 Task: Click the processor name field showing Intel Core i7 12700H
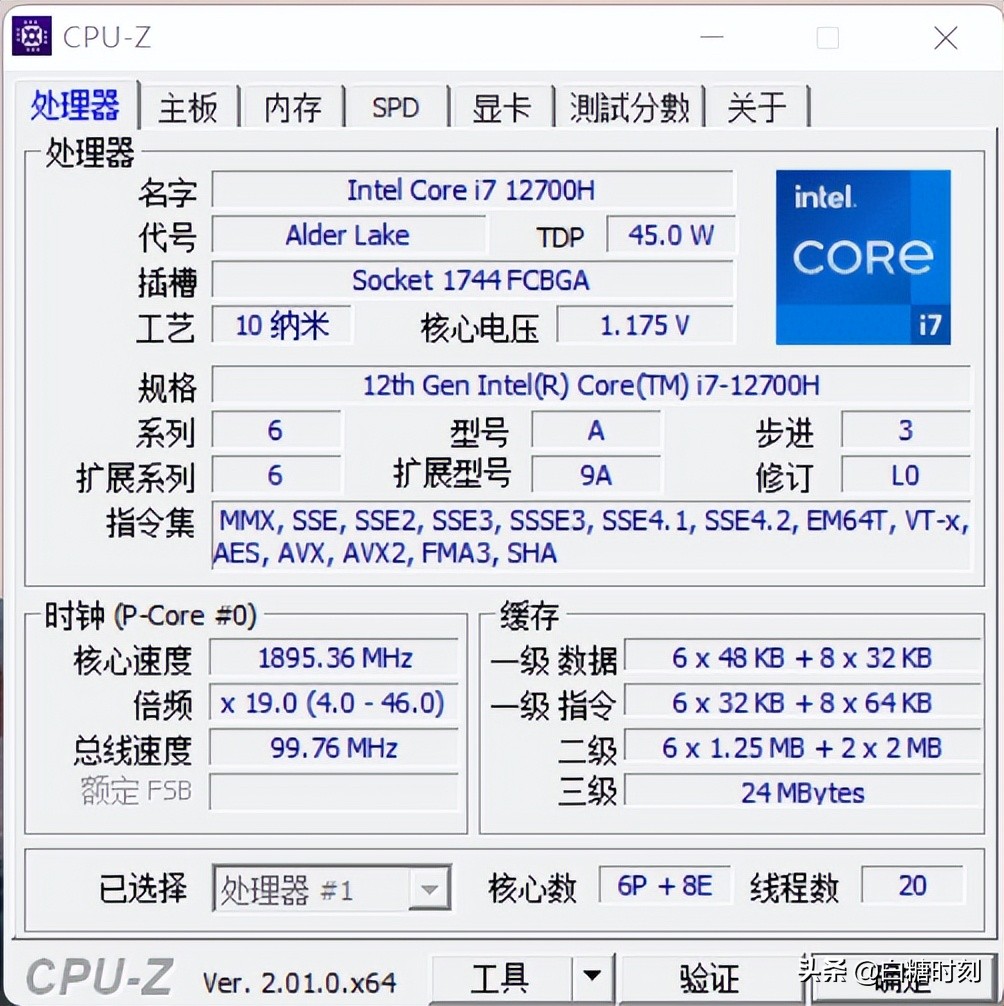(472, 190)
